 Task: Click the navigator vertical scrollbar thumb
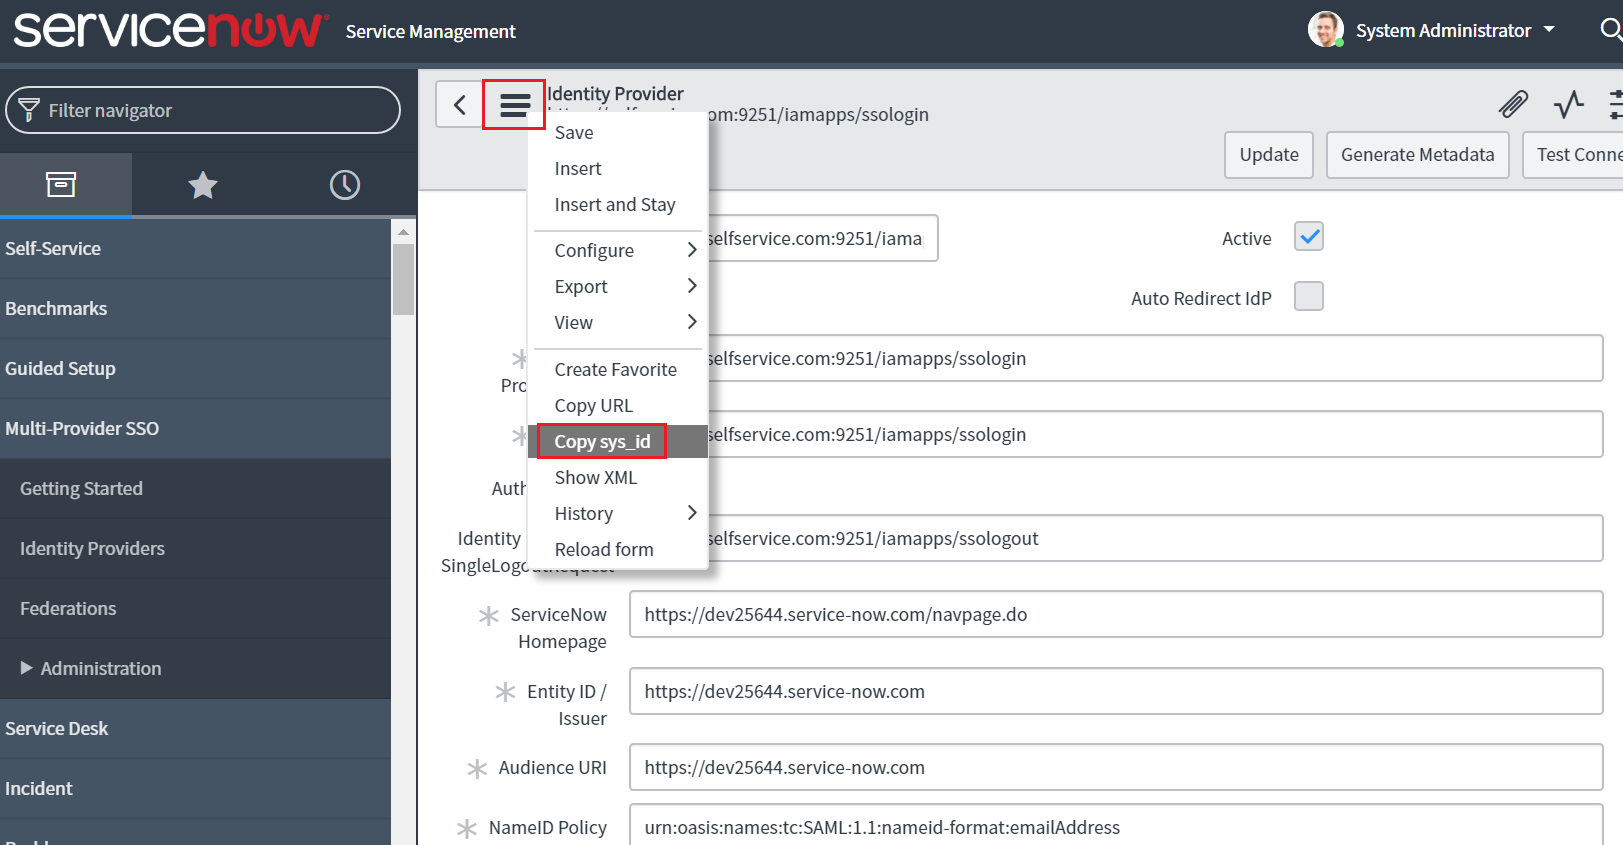(403, 279)
